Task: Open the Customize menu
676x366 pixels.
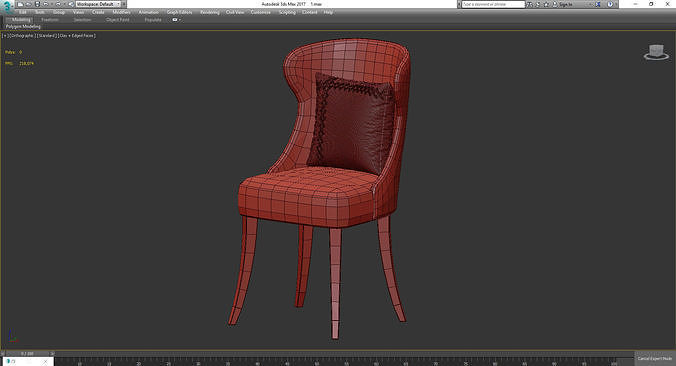Action: pyautogui.click(x=261, y=13)
